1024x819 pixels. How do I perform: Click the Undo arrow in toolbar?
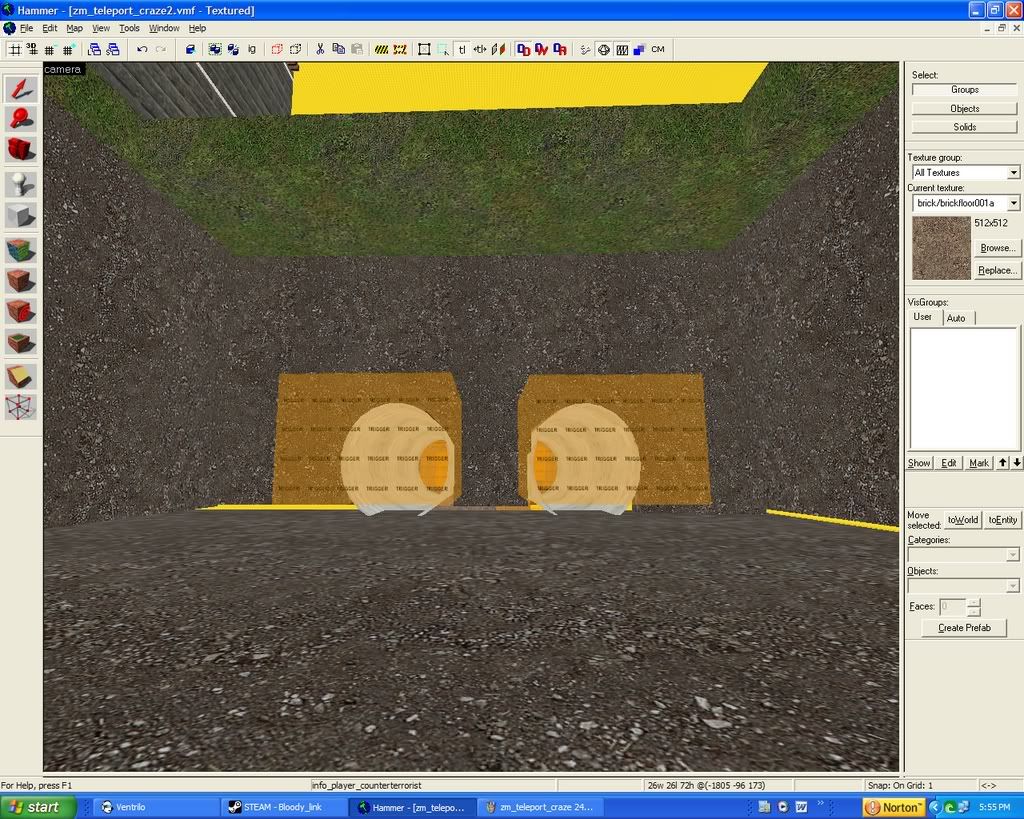tap(142, 49)
